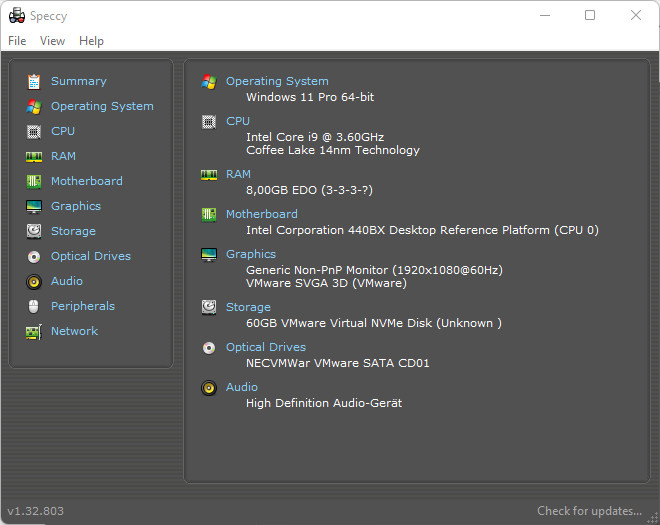Click Check for updates link
Image resolution: width=660 pixels, height=525 pixels.
[x=589, y=511]
